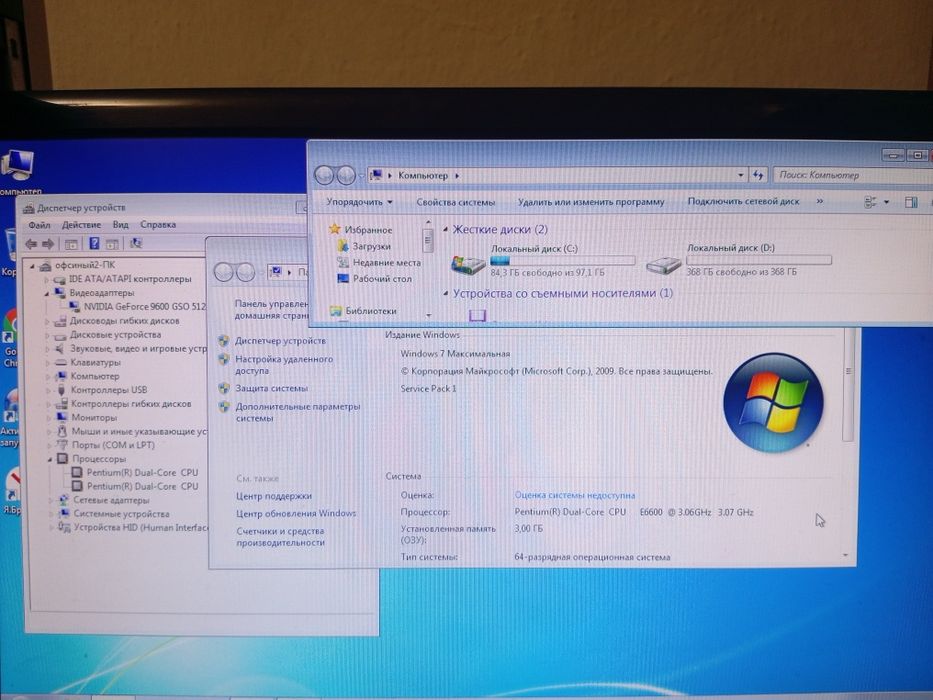This screenshot has width=933, height=700.
Task: Click refresh button next to address bar
Action: [757, 176]
